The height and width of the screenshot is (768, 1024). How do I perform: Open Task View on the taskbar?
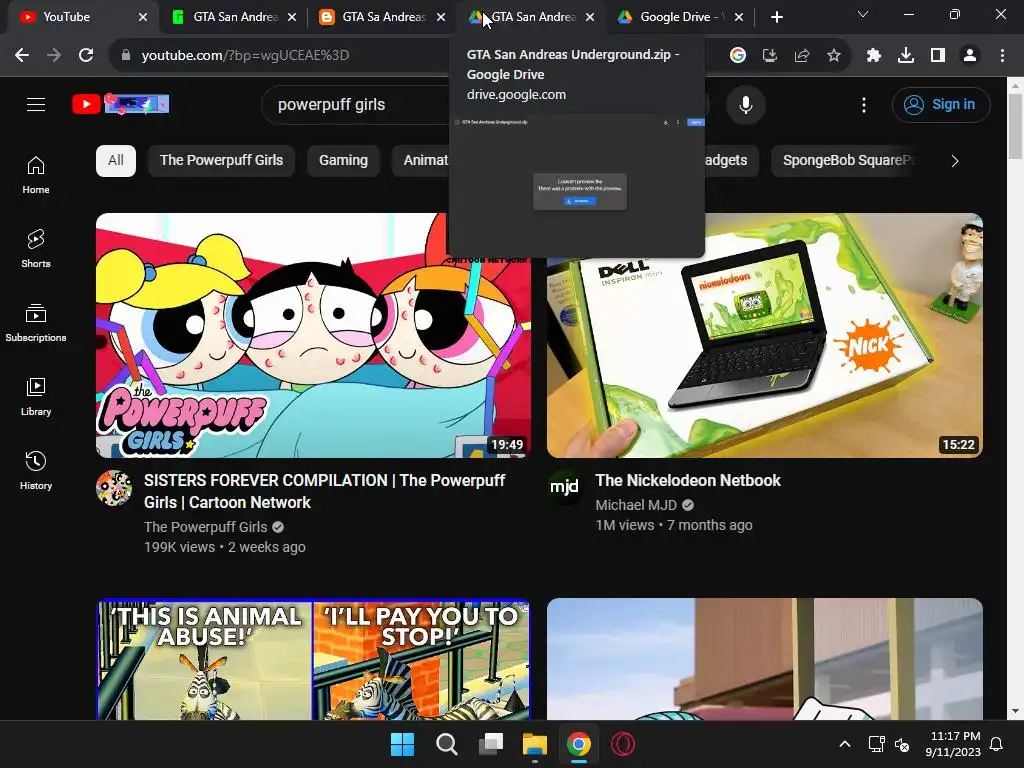[490, 744]
